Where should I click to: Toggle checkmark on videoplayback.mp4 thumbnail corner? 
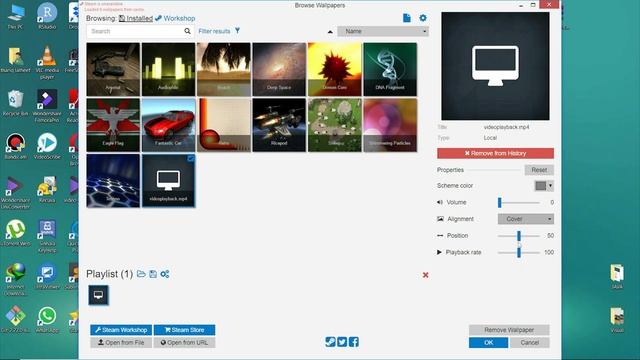tap(191, 158)
